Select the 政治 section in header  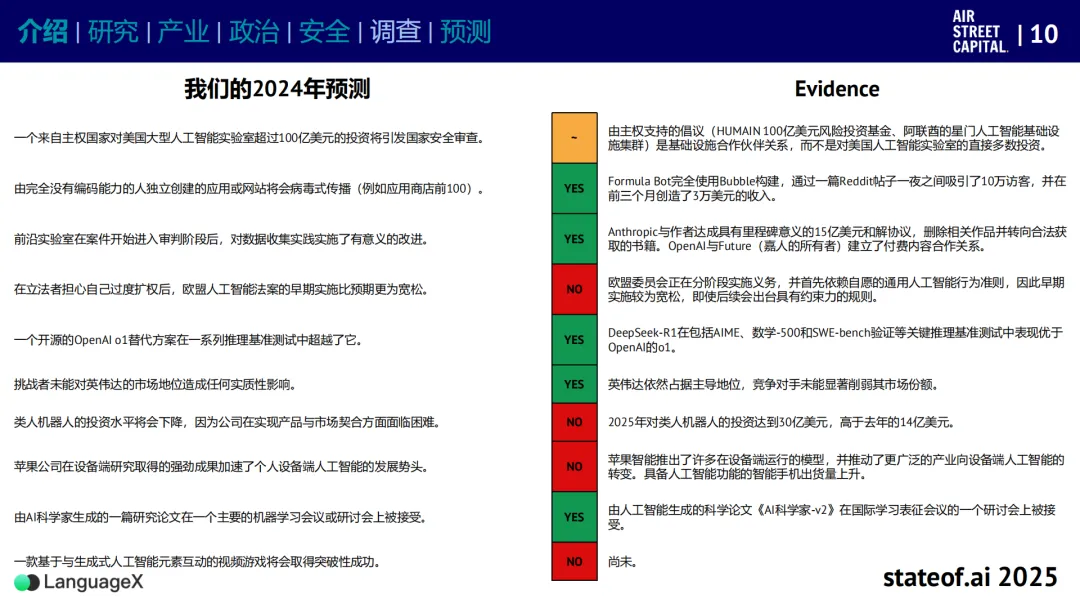[253, 32]
